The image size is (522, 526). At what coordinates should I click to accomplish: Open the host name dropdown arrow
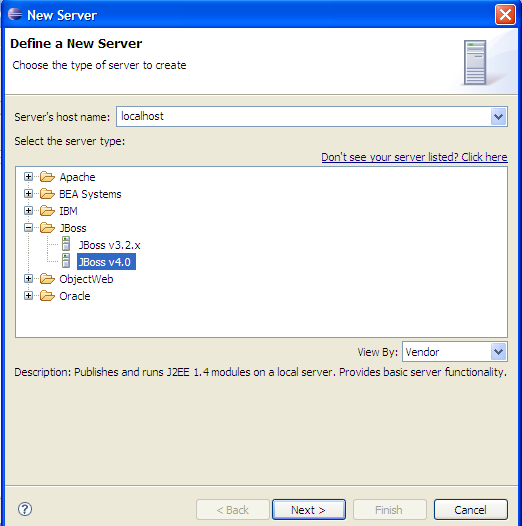pyautogui.click(x=498, y=117)
